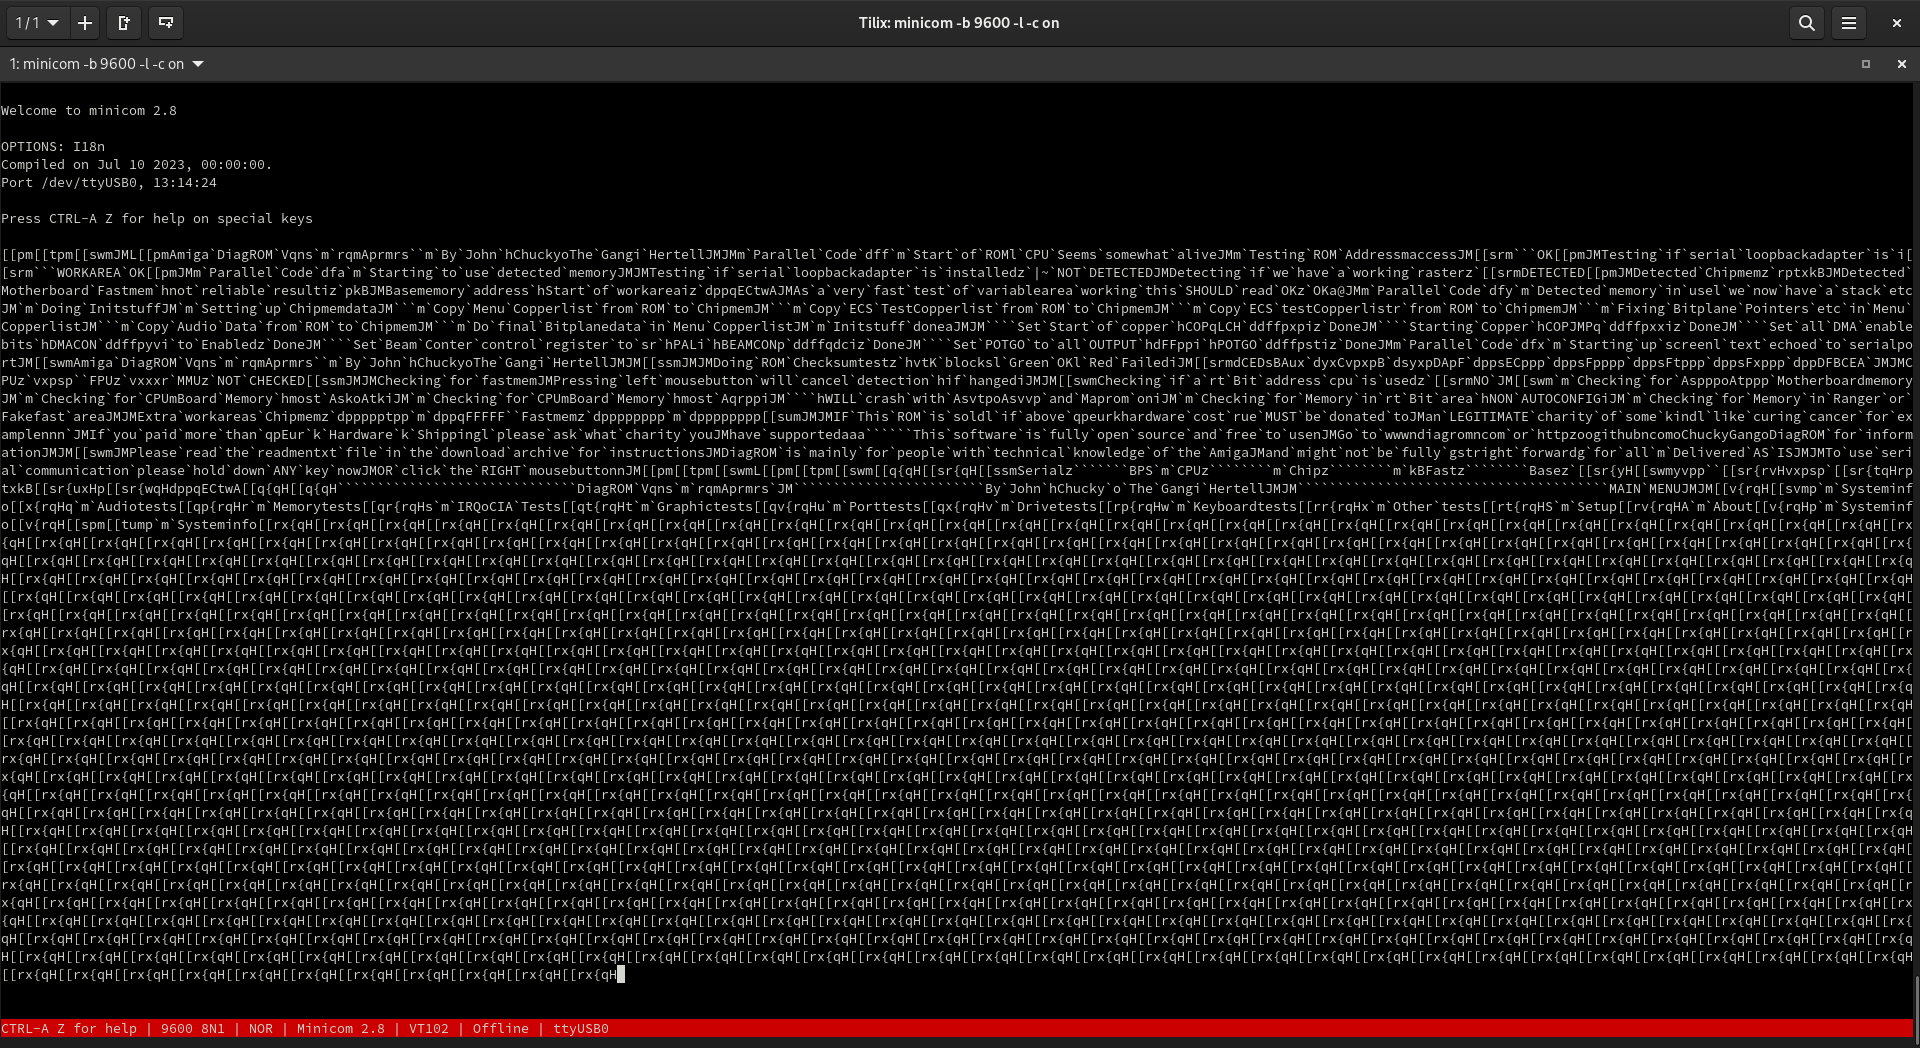Click 'Offline' status bar entry
Viewport: 1920px width, 1048px height.
[501, 1028]
